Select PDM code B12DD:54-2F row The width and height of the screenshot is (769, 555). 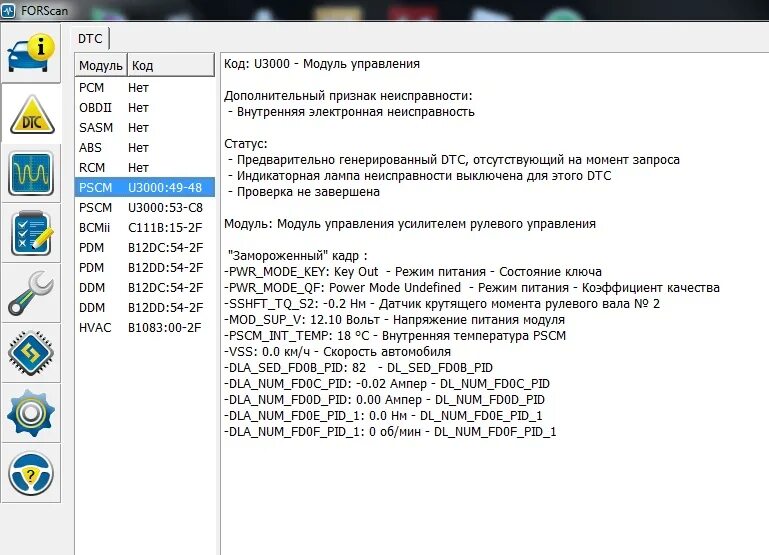tap(145, 268)
